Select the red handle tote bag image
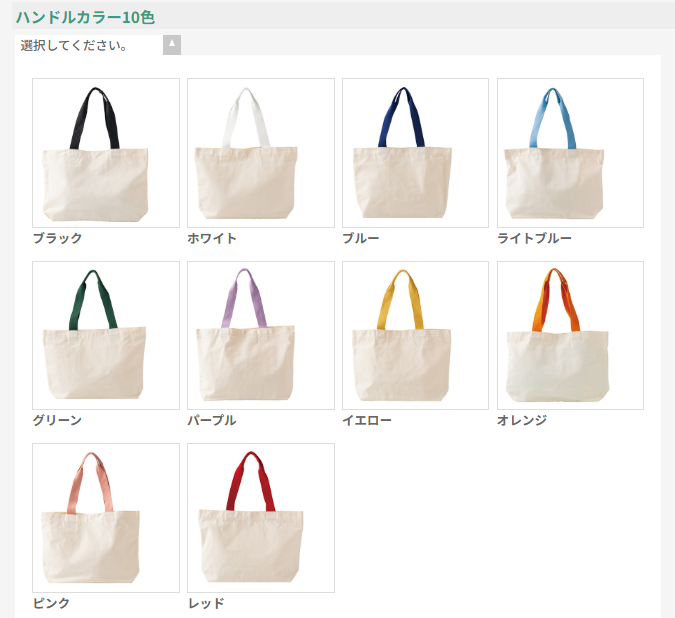 coord(261,518)
